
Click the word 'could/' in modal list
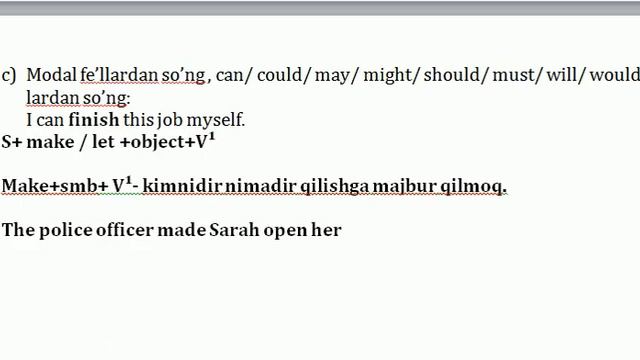[284, 75]
